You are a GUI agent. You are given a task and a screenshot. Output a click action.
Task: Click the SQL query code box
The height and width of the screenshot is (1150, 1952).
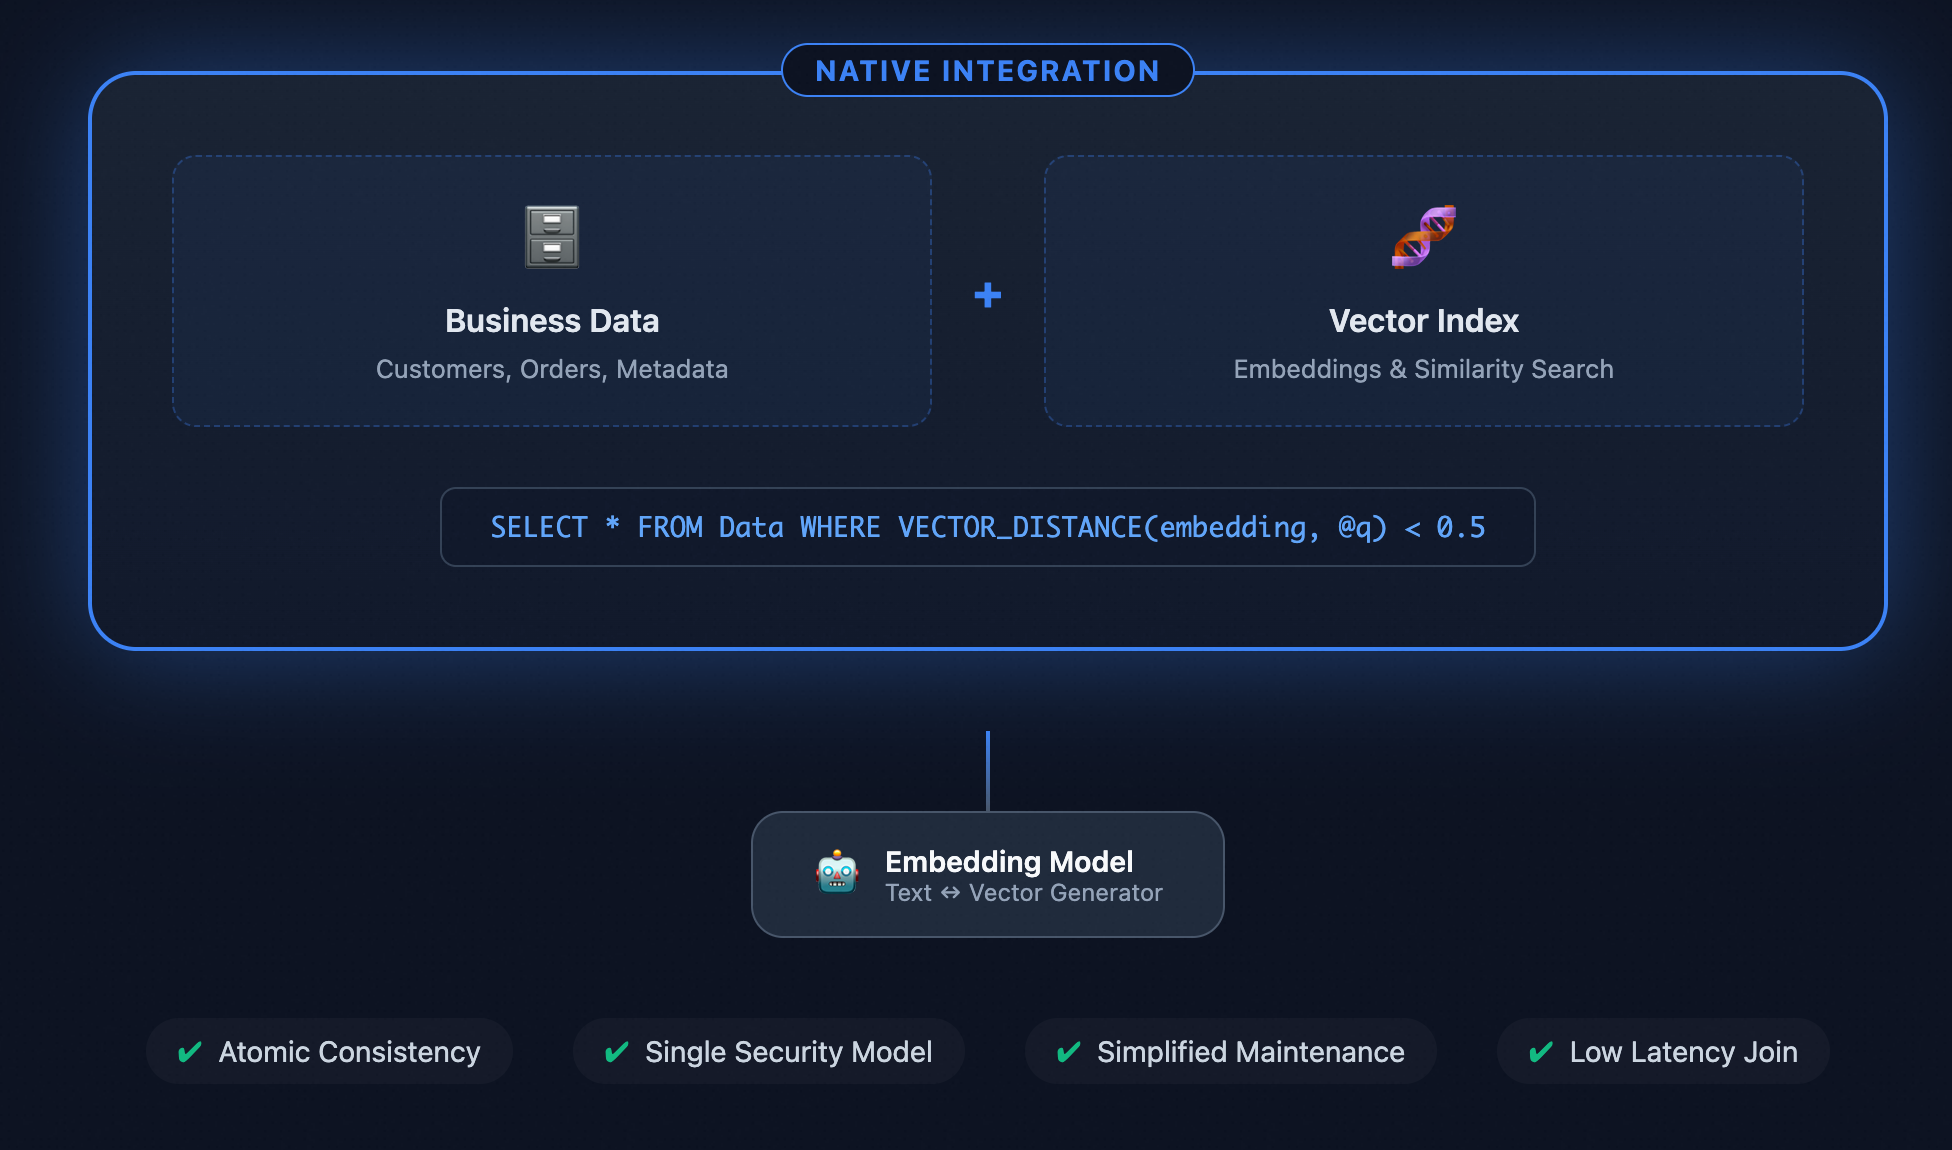click(987, 527)
